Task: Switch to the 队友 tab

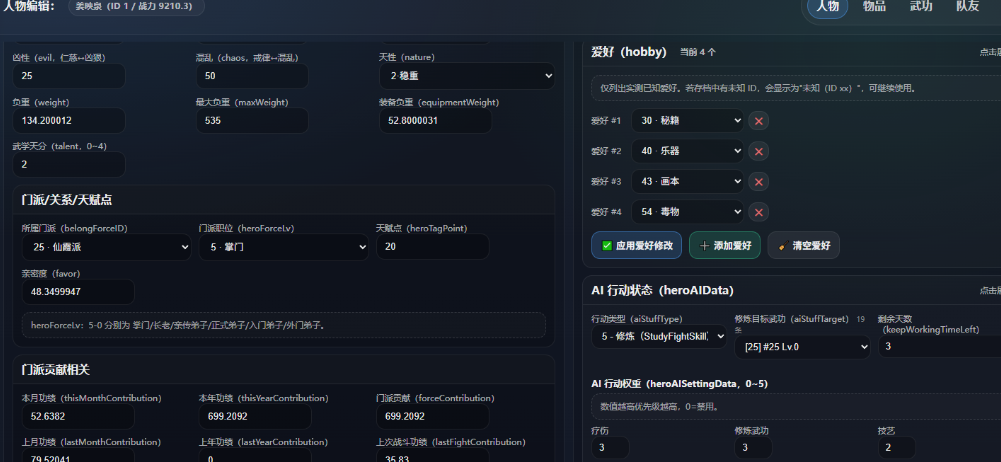Action: tap(968, 6)
